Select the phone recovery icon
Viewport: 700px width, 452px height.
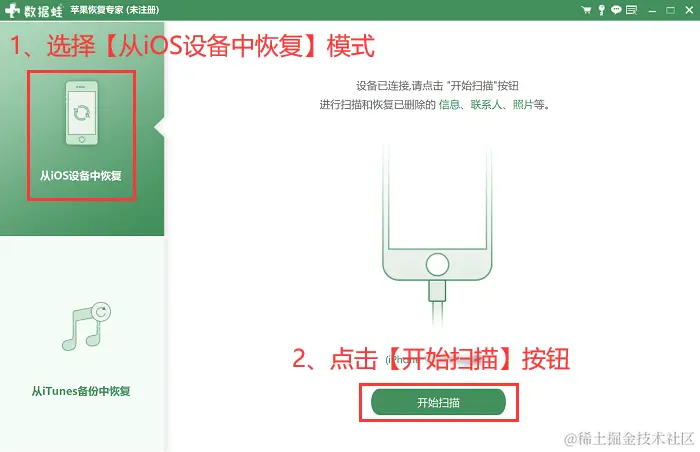coord(82,113)
